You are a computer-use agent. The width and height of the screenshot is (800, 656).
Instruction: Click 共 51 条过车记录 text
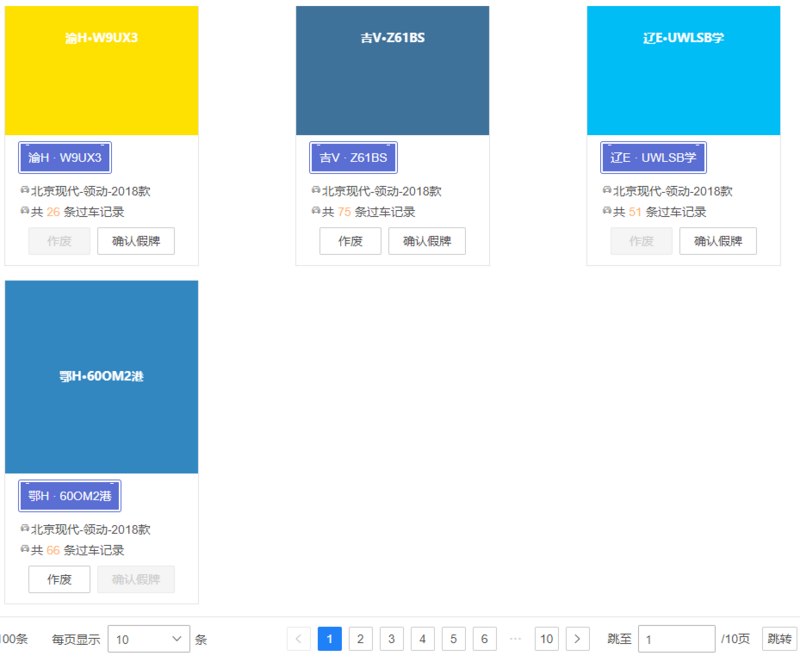point(659,212)
